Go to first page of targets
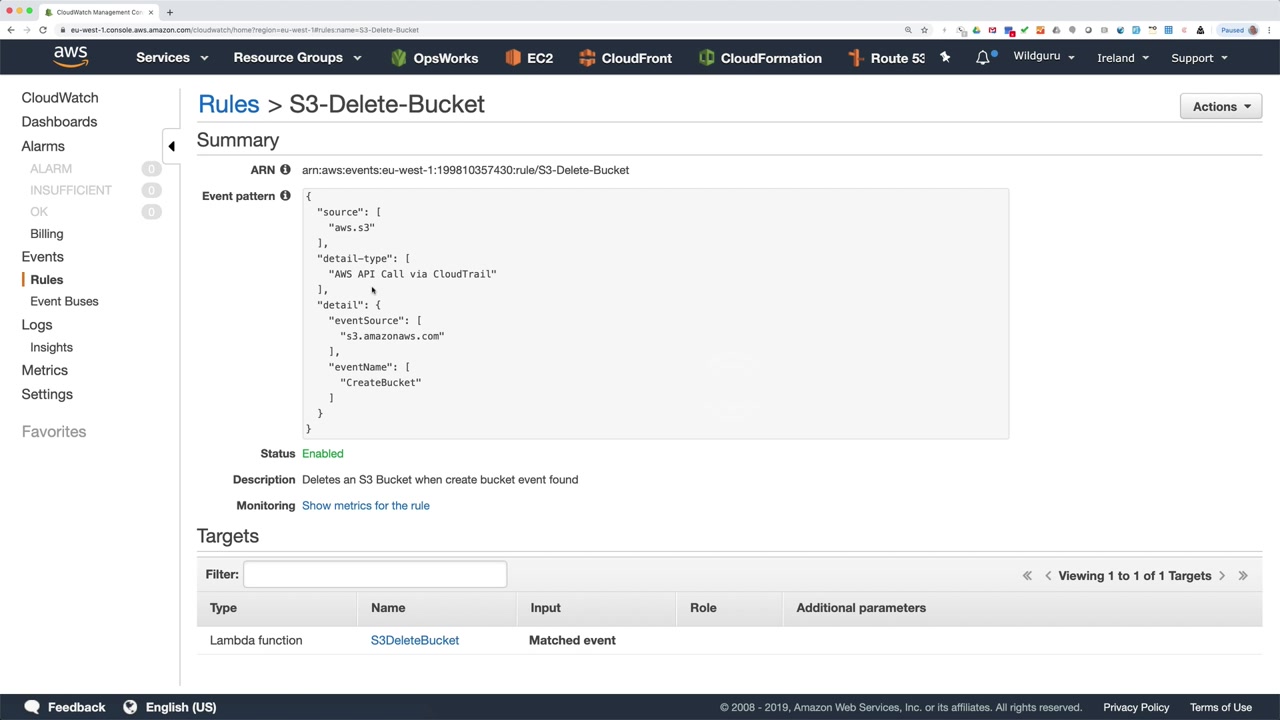1280x720 pixels. pyautogui.click(x=1027, y=576)
